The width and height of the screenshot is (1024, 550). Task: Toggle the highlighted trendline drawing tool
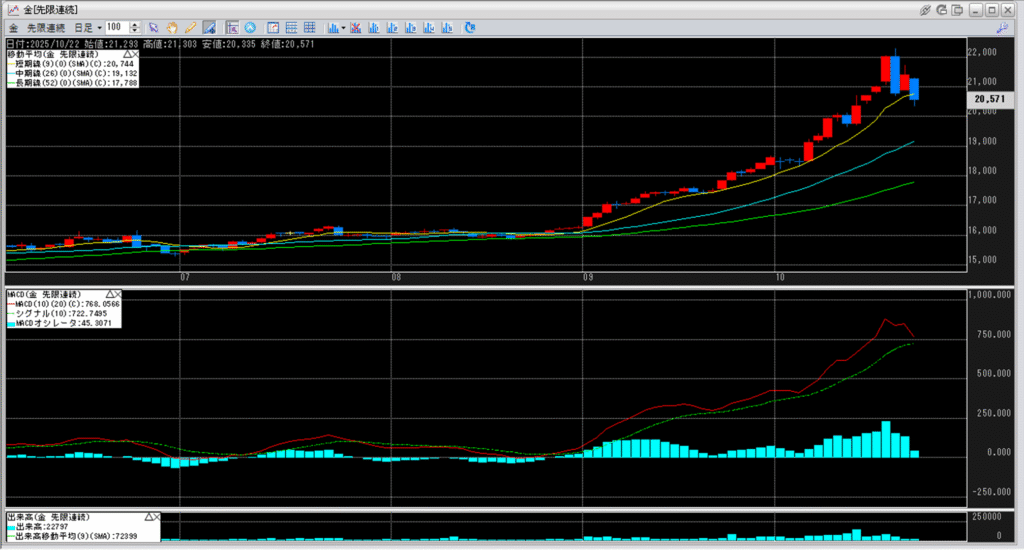(x=209, y=27)
